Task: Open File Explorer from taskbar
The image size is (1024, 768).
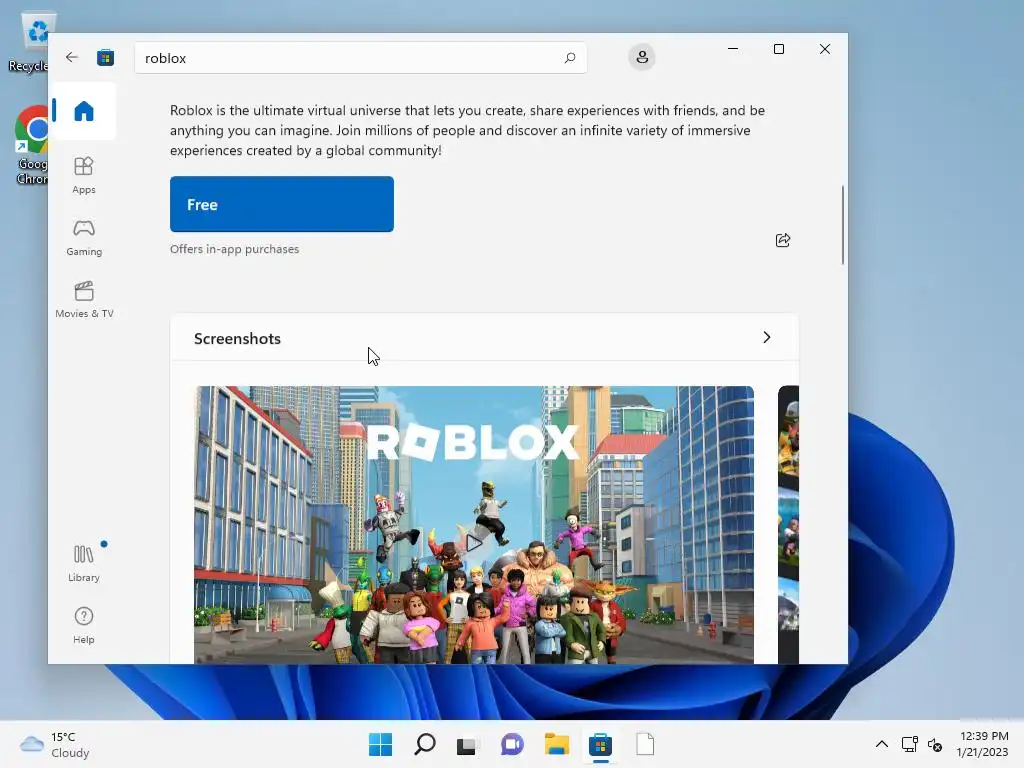Action: tap(556, 744)
